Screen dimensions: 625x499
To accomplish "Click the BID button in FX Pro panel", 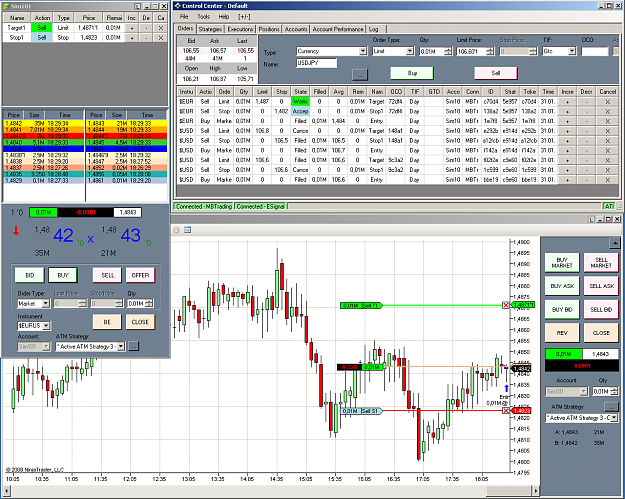I will [29, 275].
